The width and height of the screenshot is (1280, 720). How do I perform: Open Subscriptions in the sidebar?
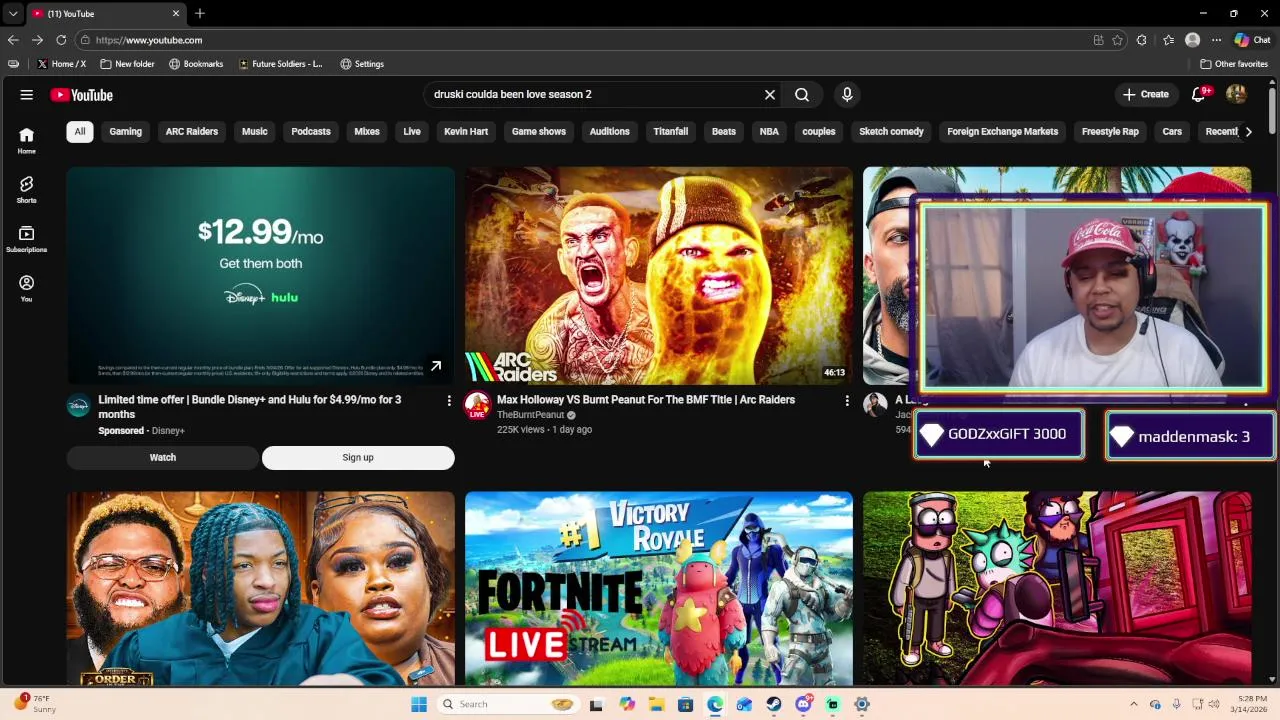27,239
